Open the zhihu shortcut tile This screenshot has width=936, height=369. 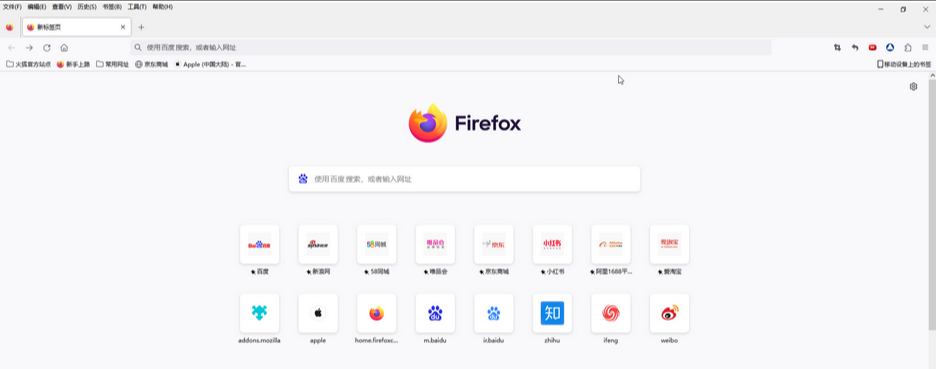tap(552, 313)
